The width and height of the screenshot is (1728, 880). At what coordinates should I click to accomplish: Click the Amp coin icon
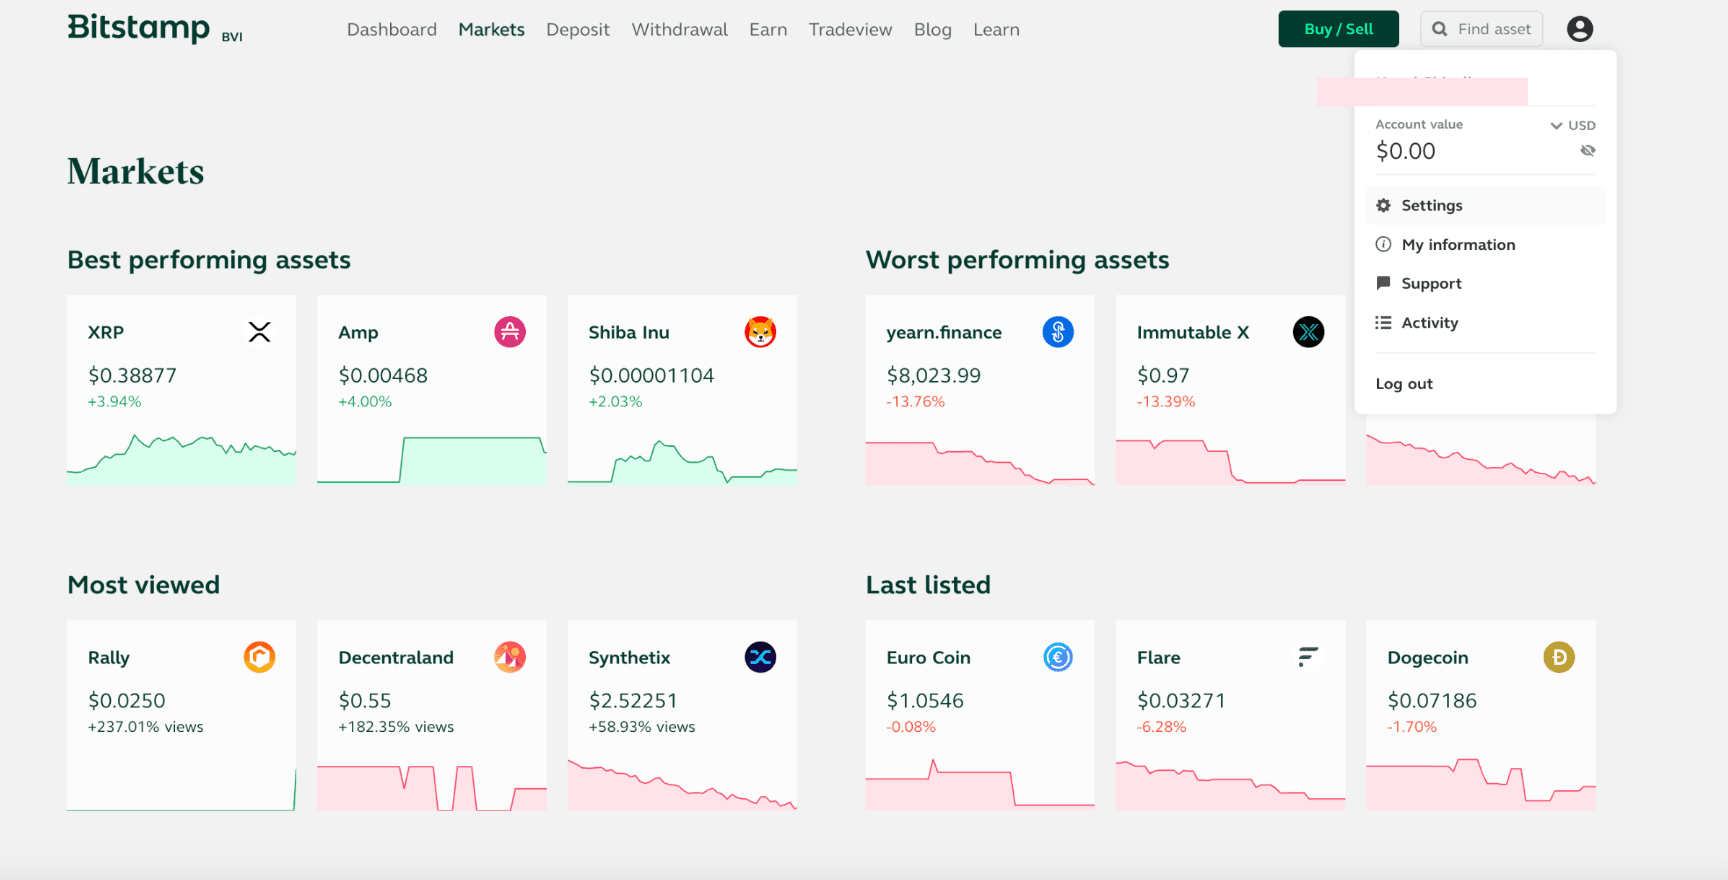click(510, 332)
